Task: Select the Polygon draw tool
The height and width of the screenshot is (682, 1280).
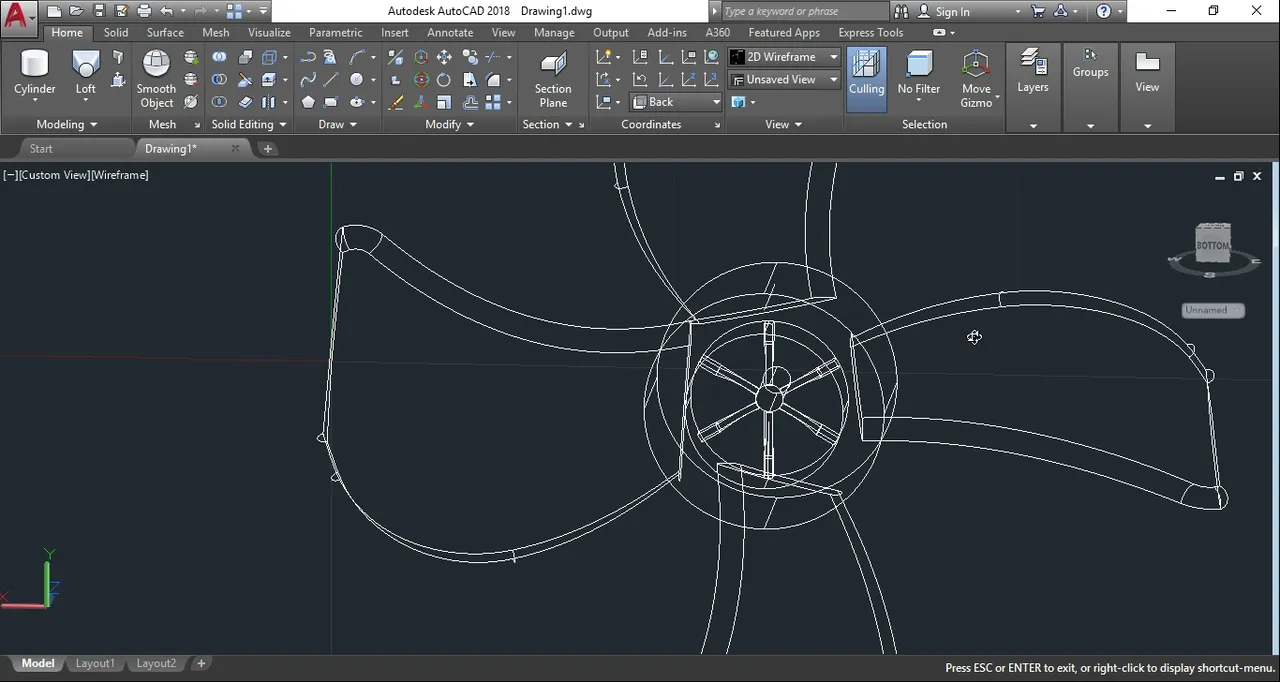Action: click(x=308, y=102)
